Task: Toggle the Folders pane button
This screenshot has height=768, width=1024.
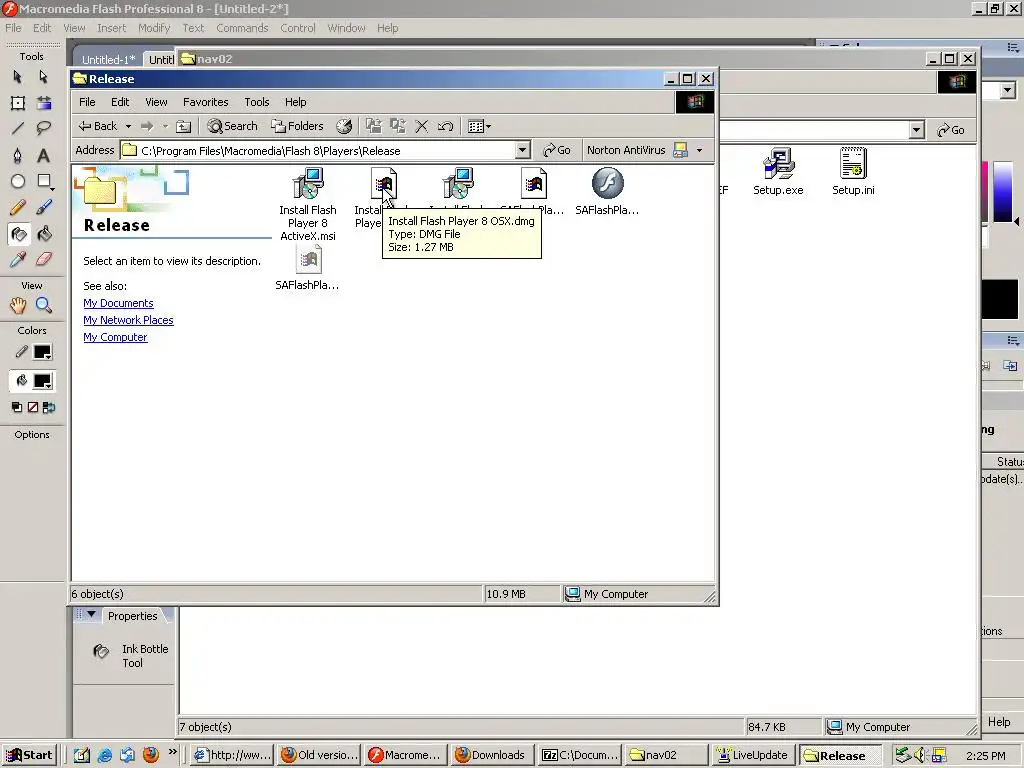Action: point(297,126)
